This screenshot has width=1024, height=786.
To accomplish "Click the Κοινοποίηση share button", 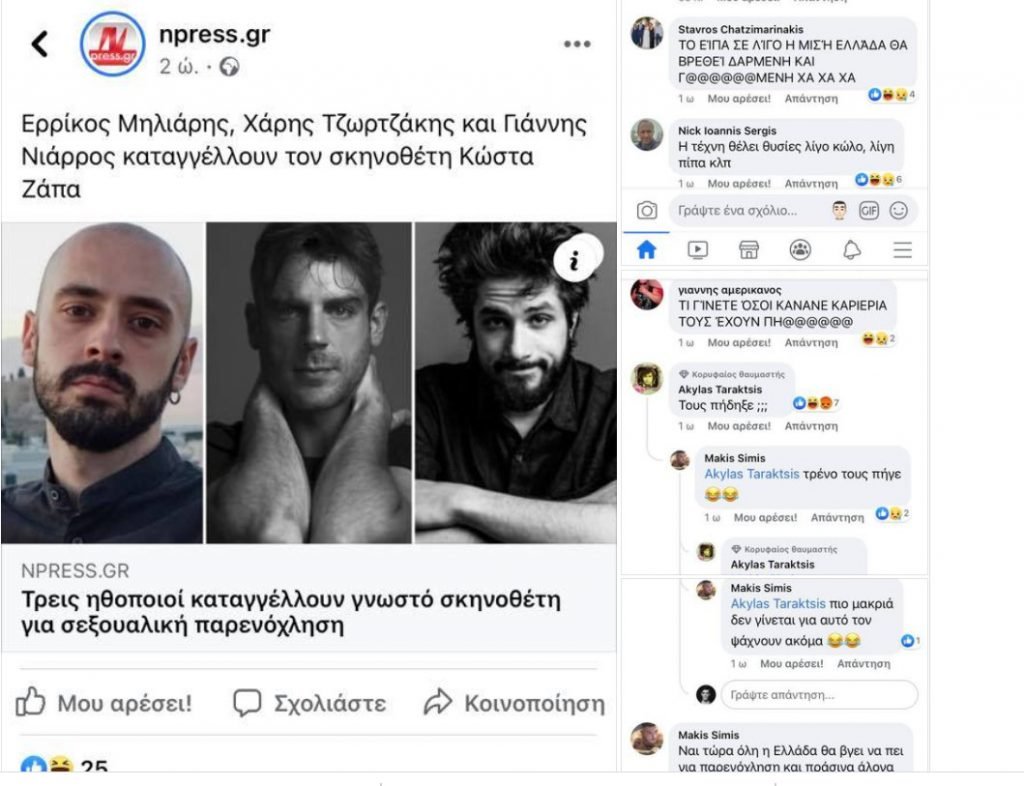I will point(514,703).
